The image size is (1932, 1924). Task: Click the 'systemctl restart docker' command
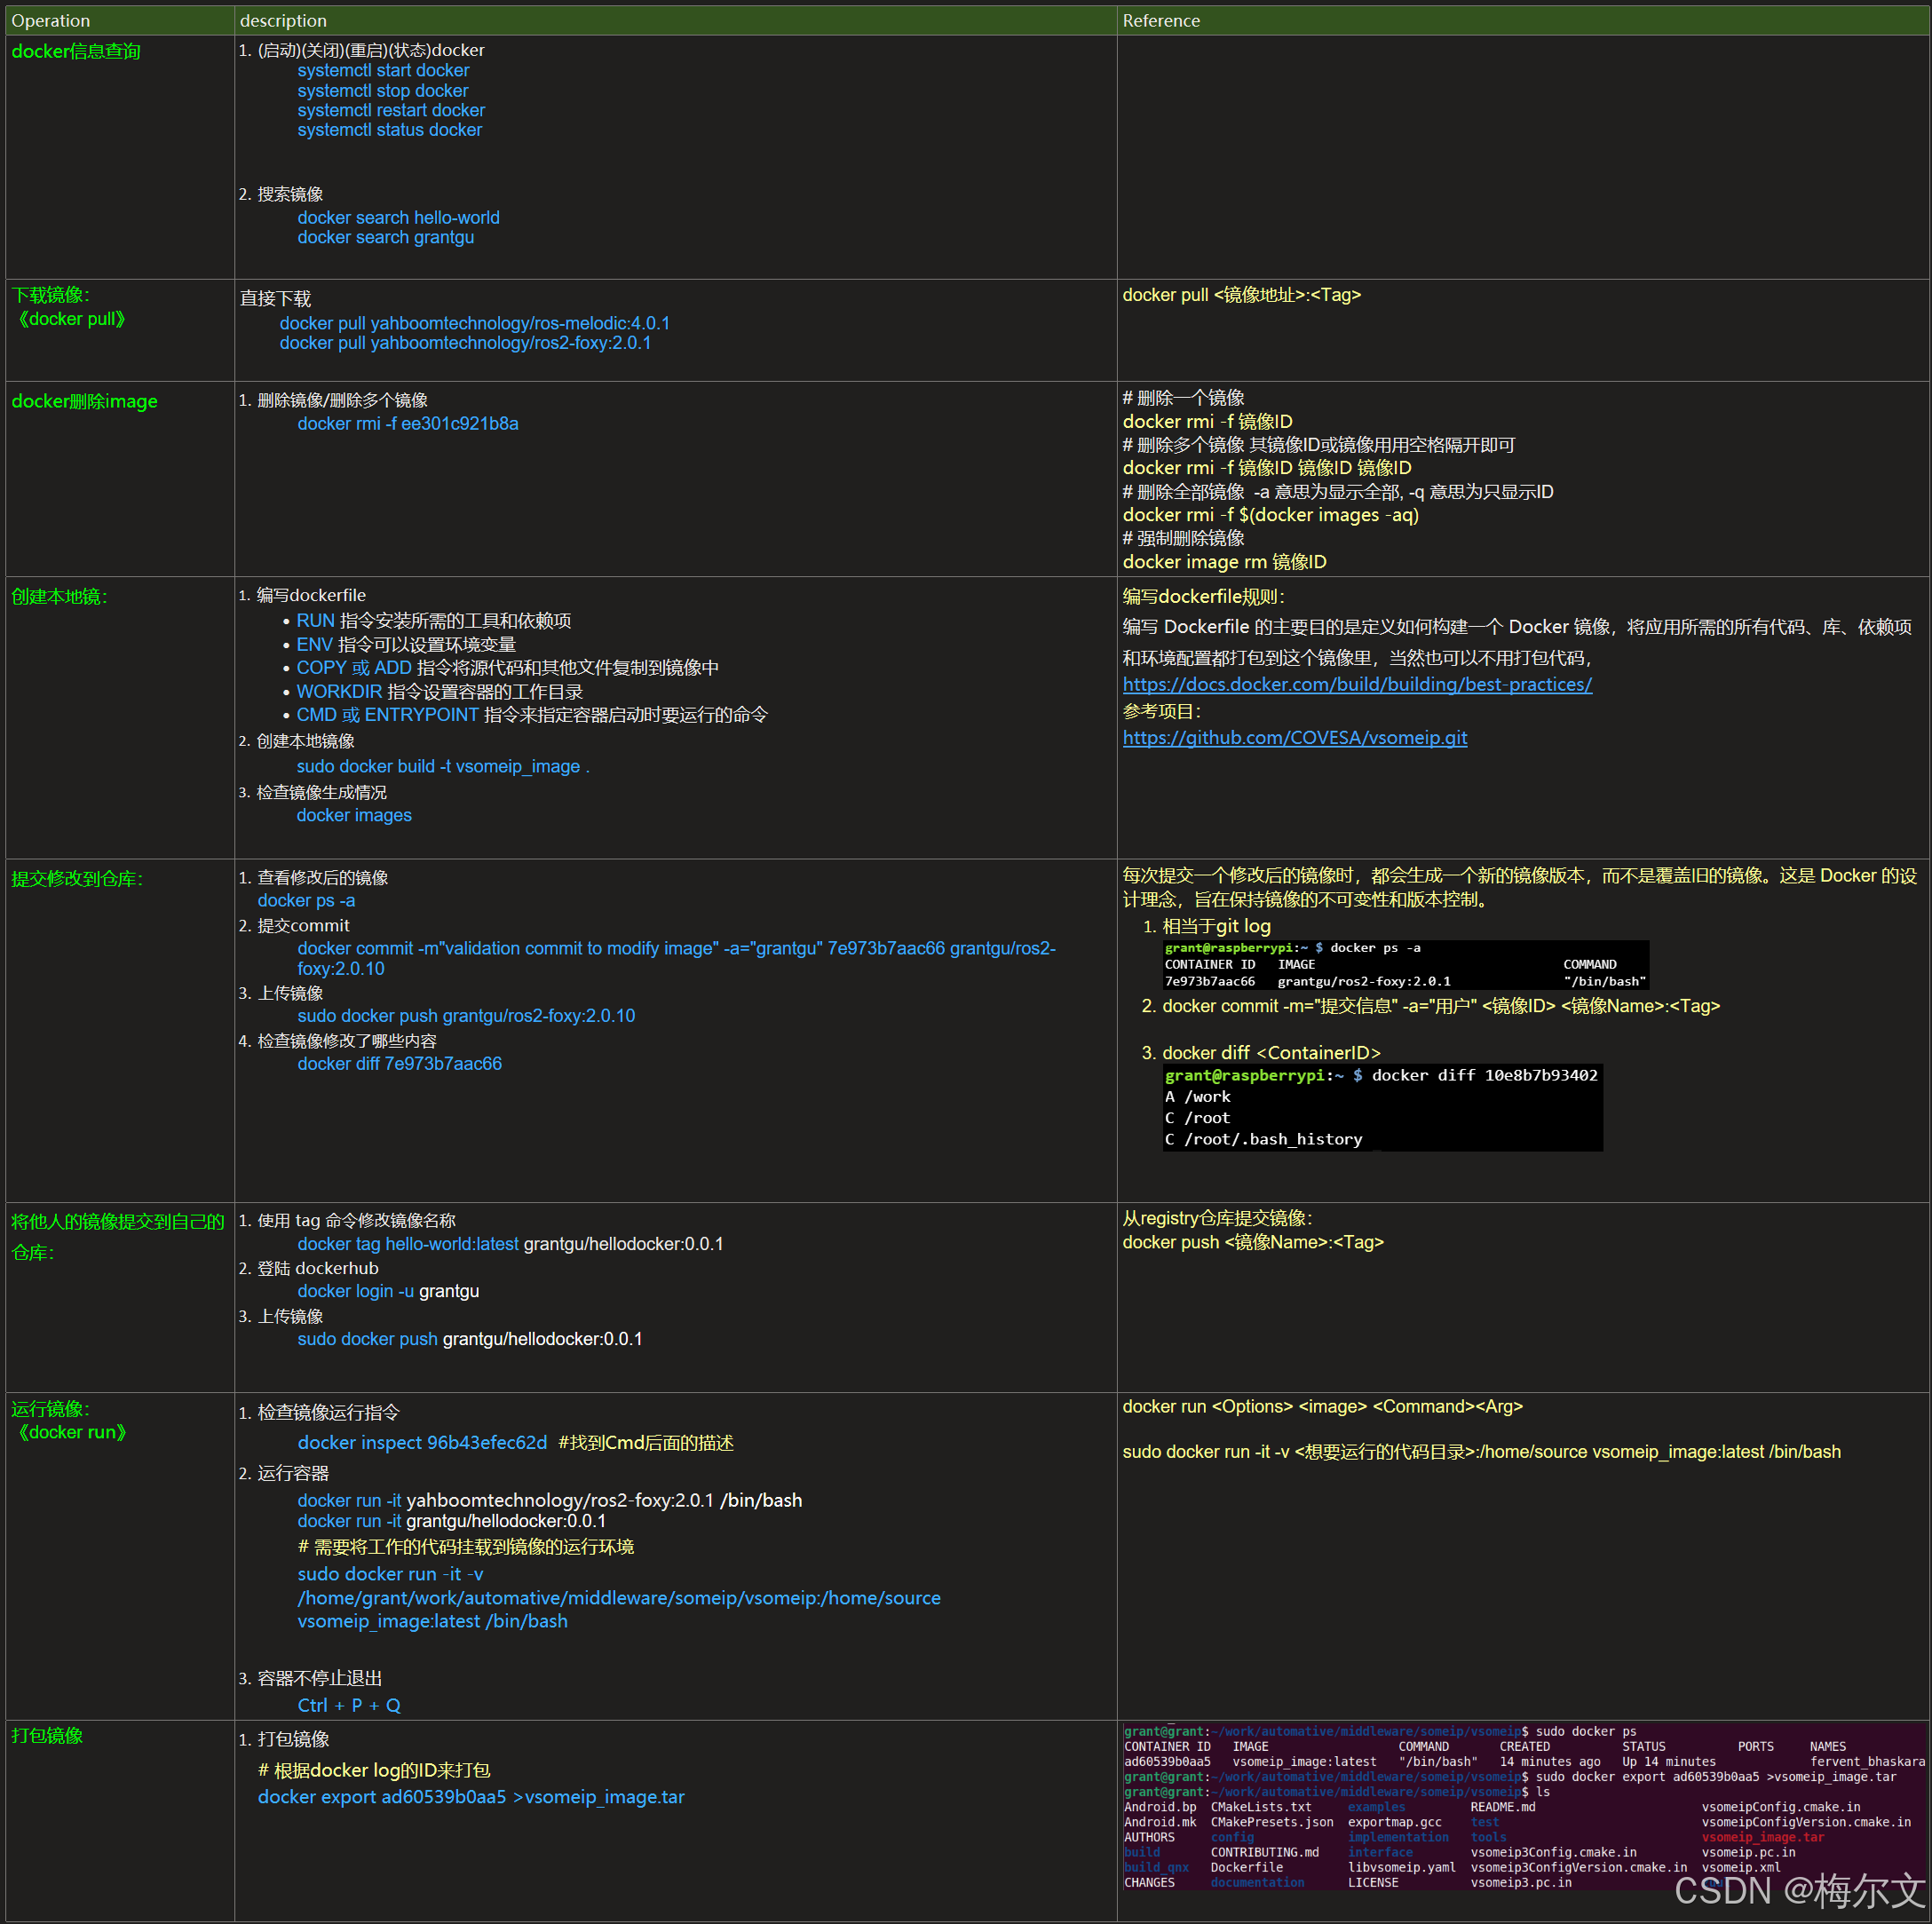391,110
